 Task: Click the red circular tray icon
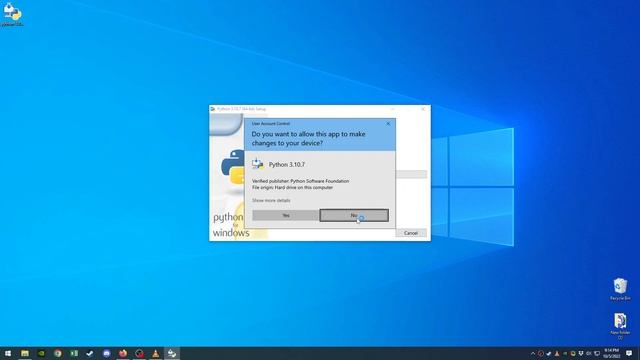click(541, 353)
